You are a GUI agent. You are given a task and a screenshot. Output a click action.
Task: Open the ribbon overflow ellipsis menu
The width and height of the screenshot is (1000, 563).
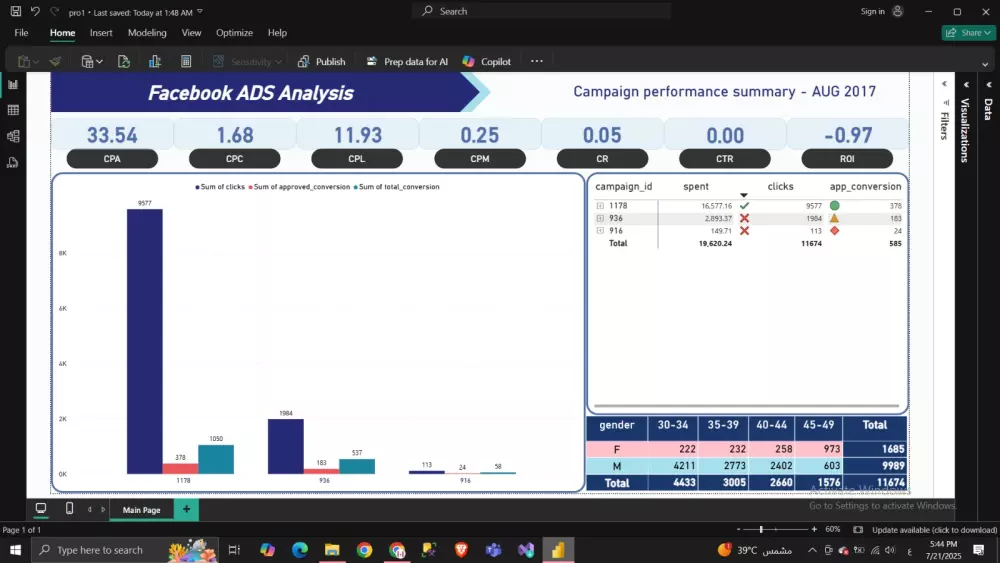[x=537, y=61]
